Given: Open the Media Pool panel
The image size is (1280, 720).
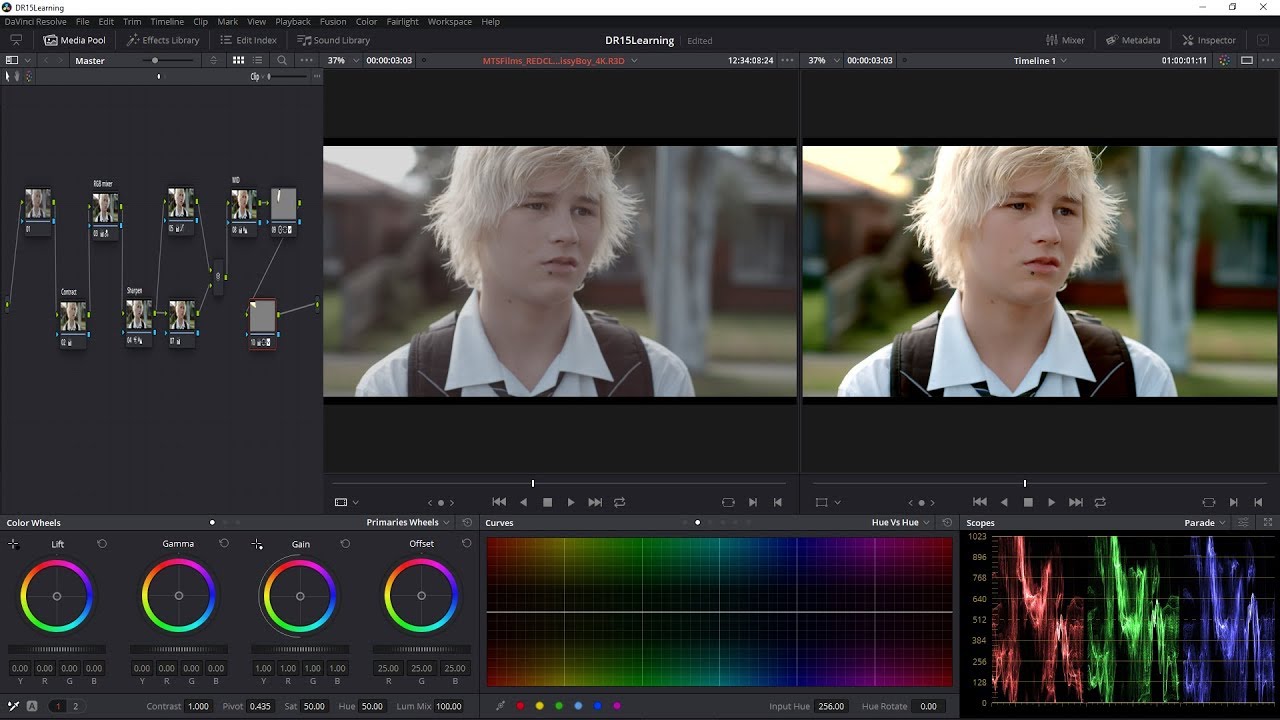Looking at the screenshot, I should [75, 40].
